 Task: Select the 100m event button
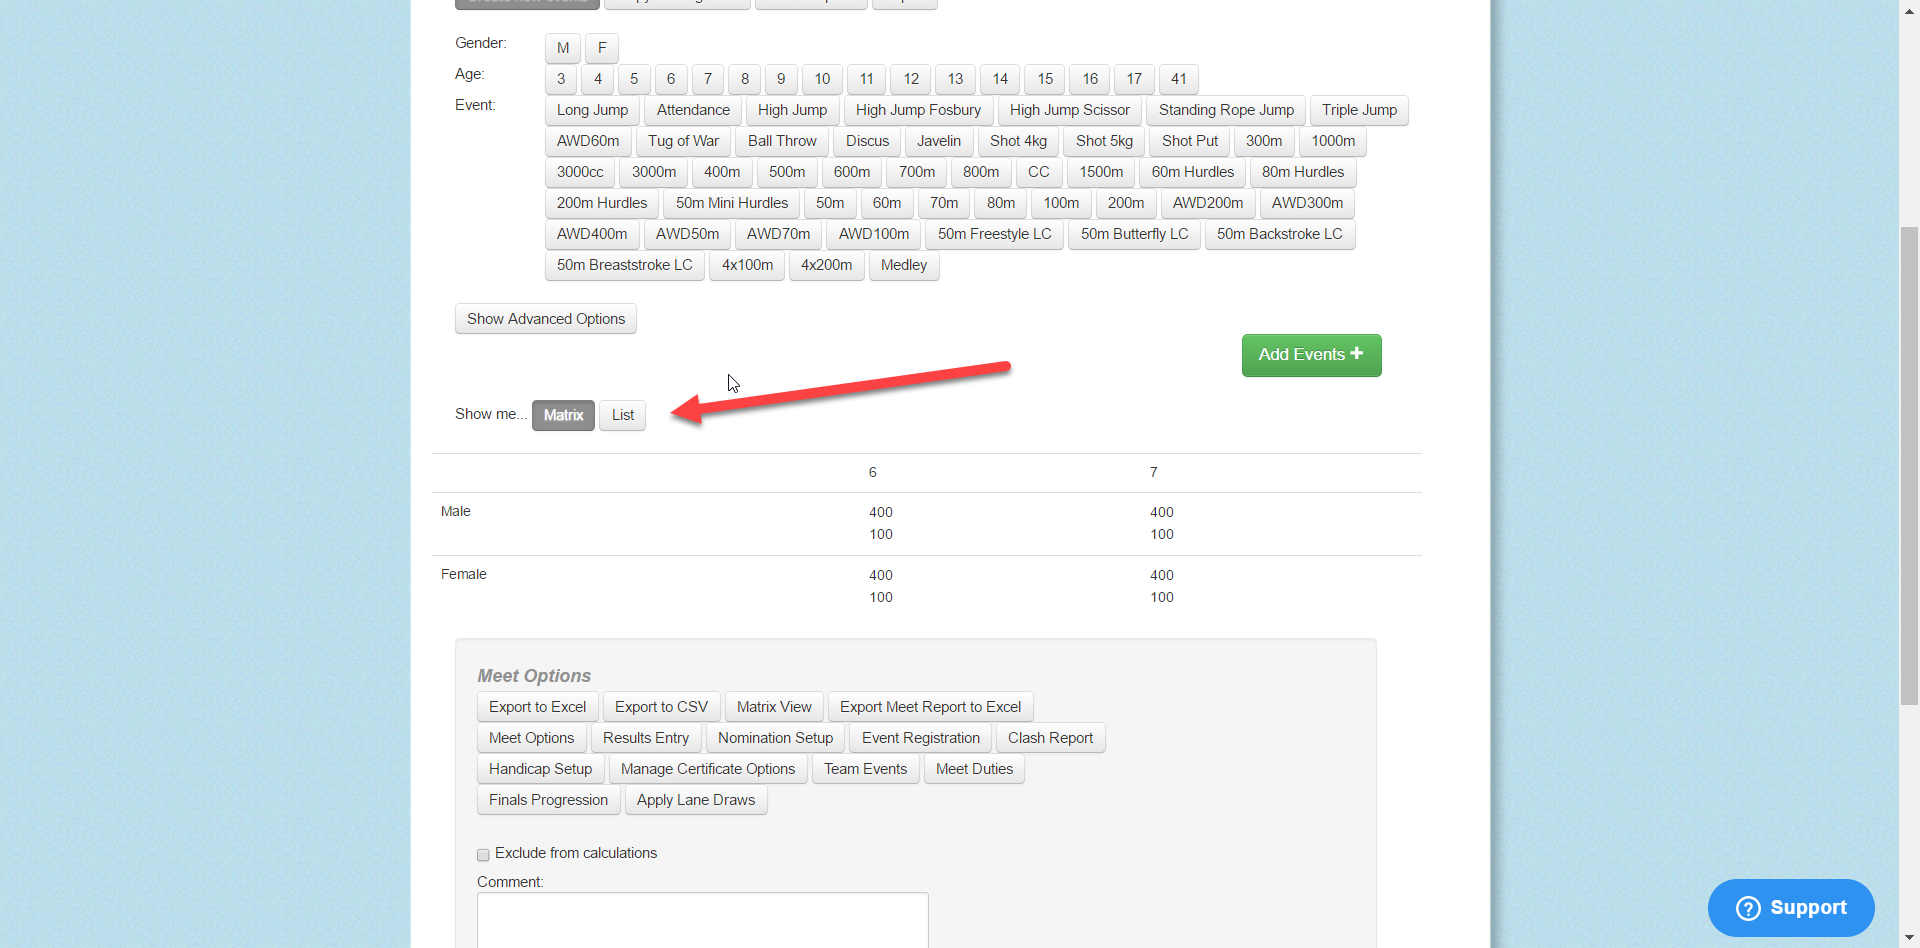pos(1061,203)
